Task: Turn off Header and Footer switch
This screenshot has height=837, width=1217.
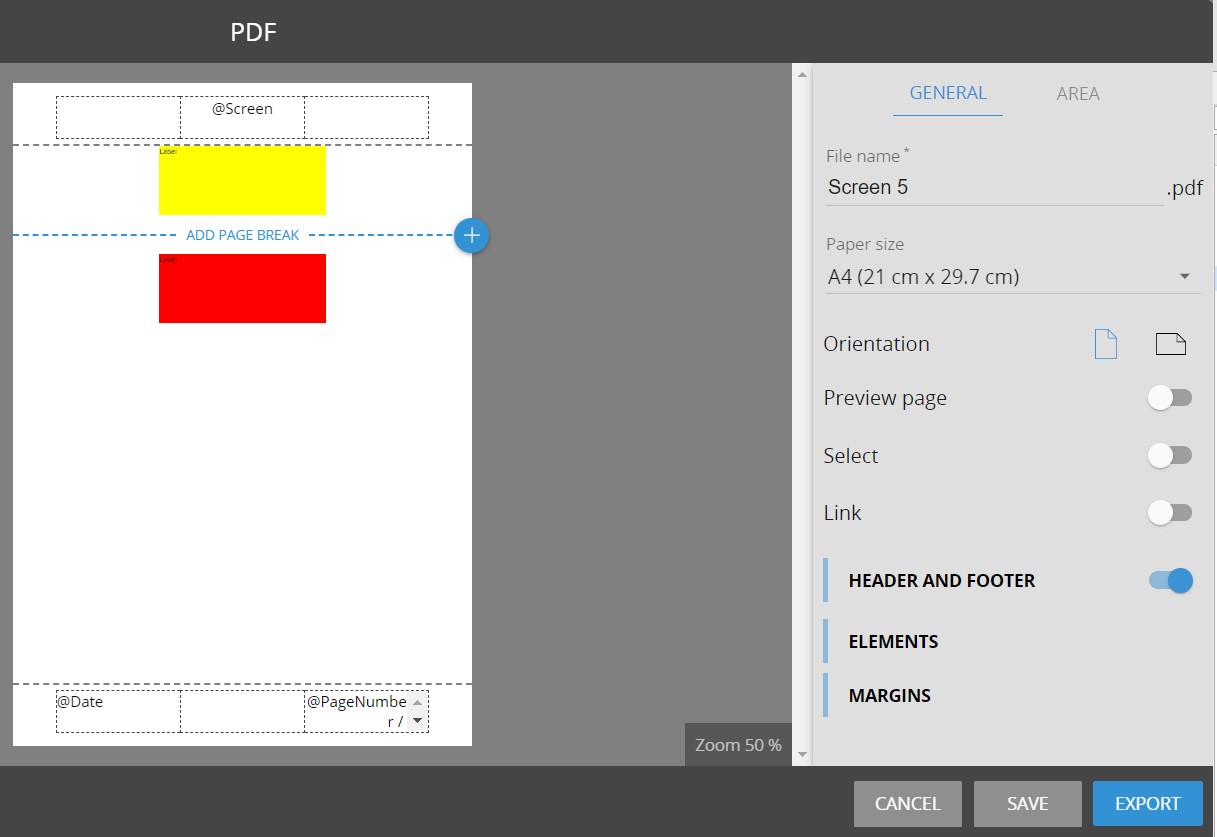Action: pos(1171,580)
